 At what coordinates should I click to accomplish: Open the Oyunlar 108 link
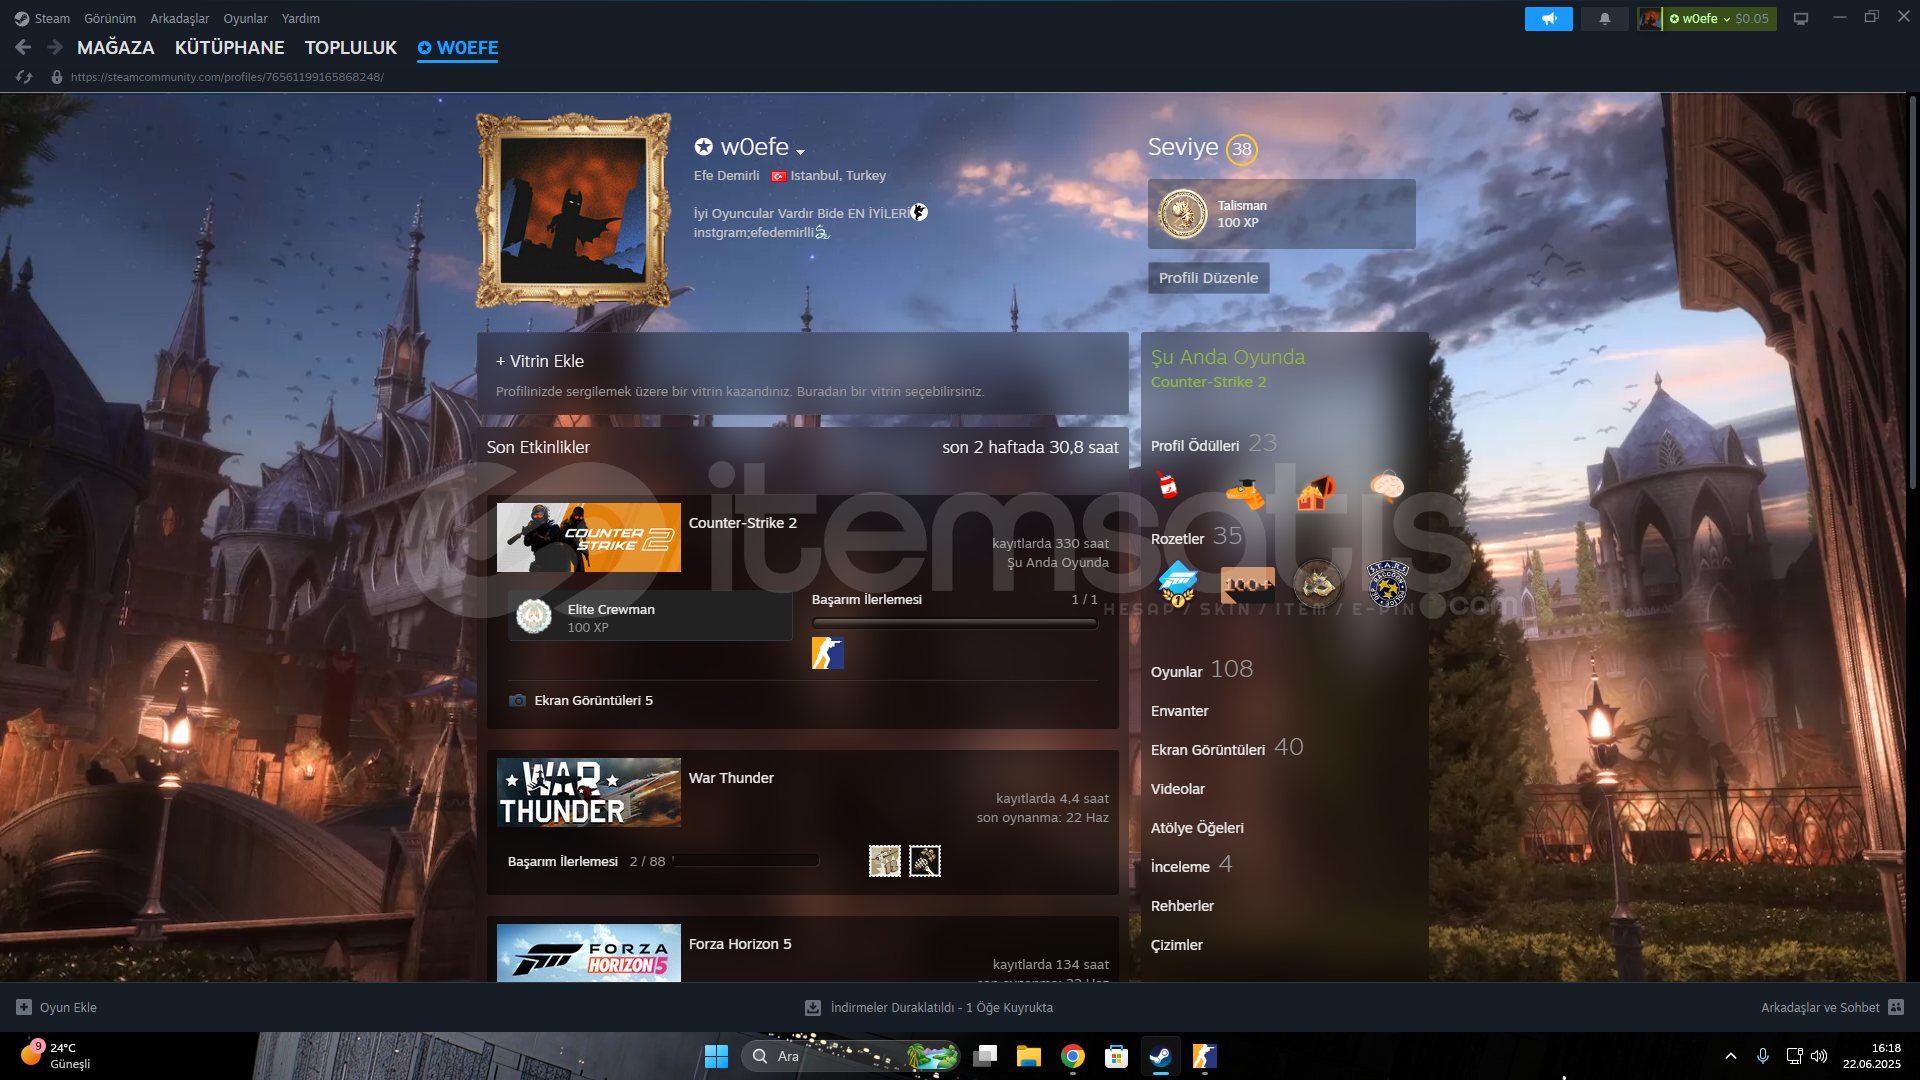tap(1202, 670)
